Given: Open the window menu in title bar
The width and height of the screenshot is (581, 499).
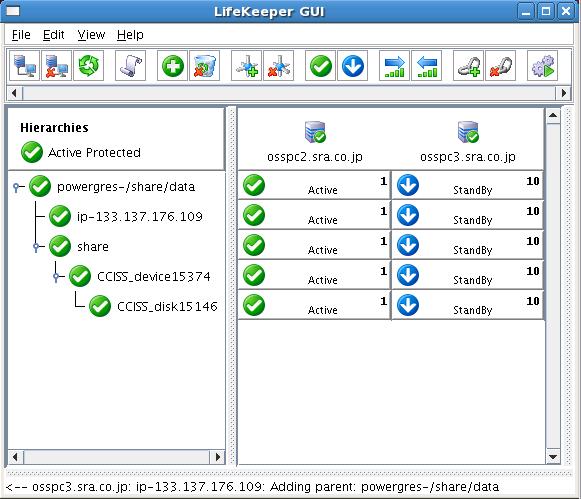Looking at the screenshot, I should click(x=13, y=11).
